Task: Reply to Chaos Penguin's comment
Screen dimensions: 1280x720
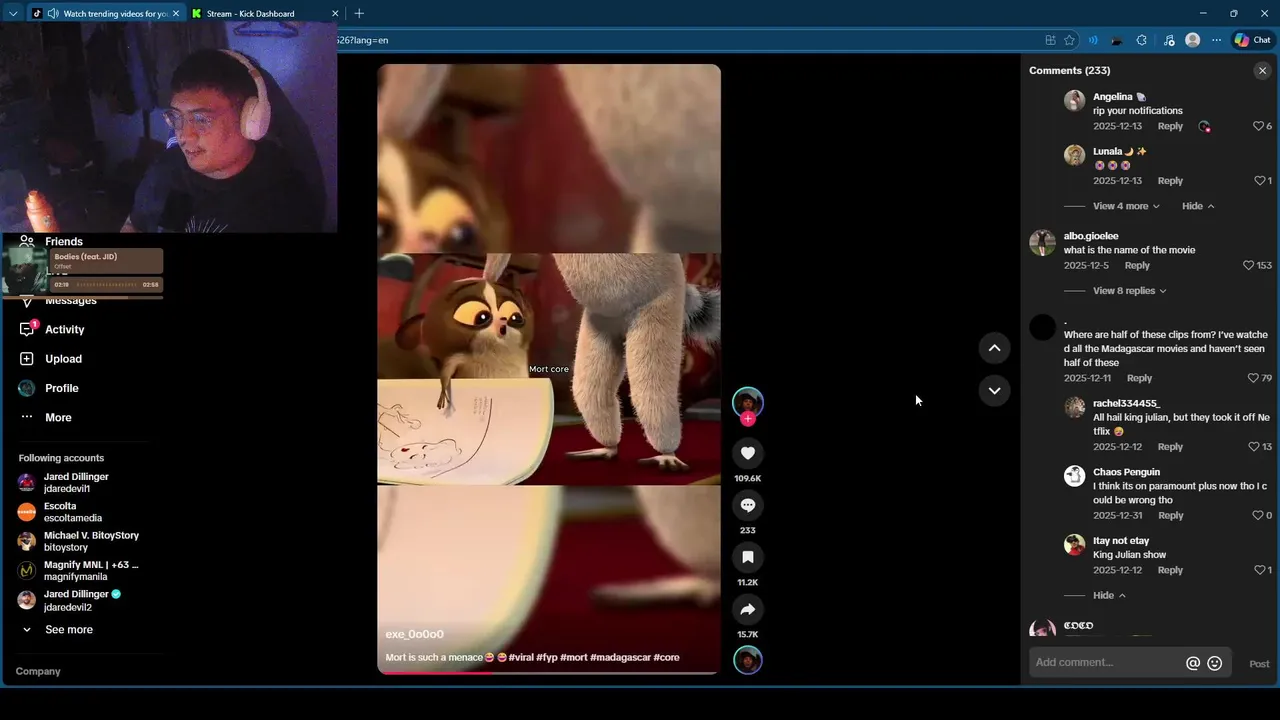Action: (x=1170, y=516)
